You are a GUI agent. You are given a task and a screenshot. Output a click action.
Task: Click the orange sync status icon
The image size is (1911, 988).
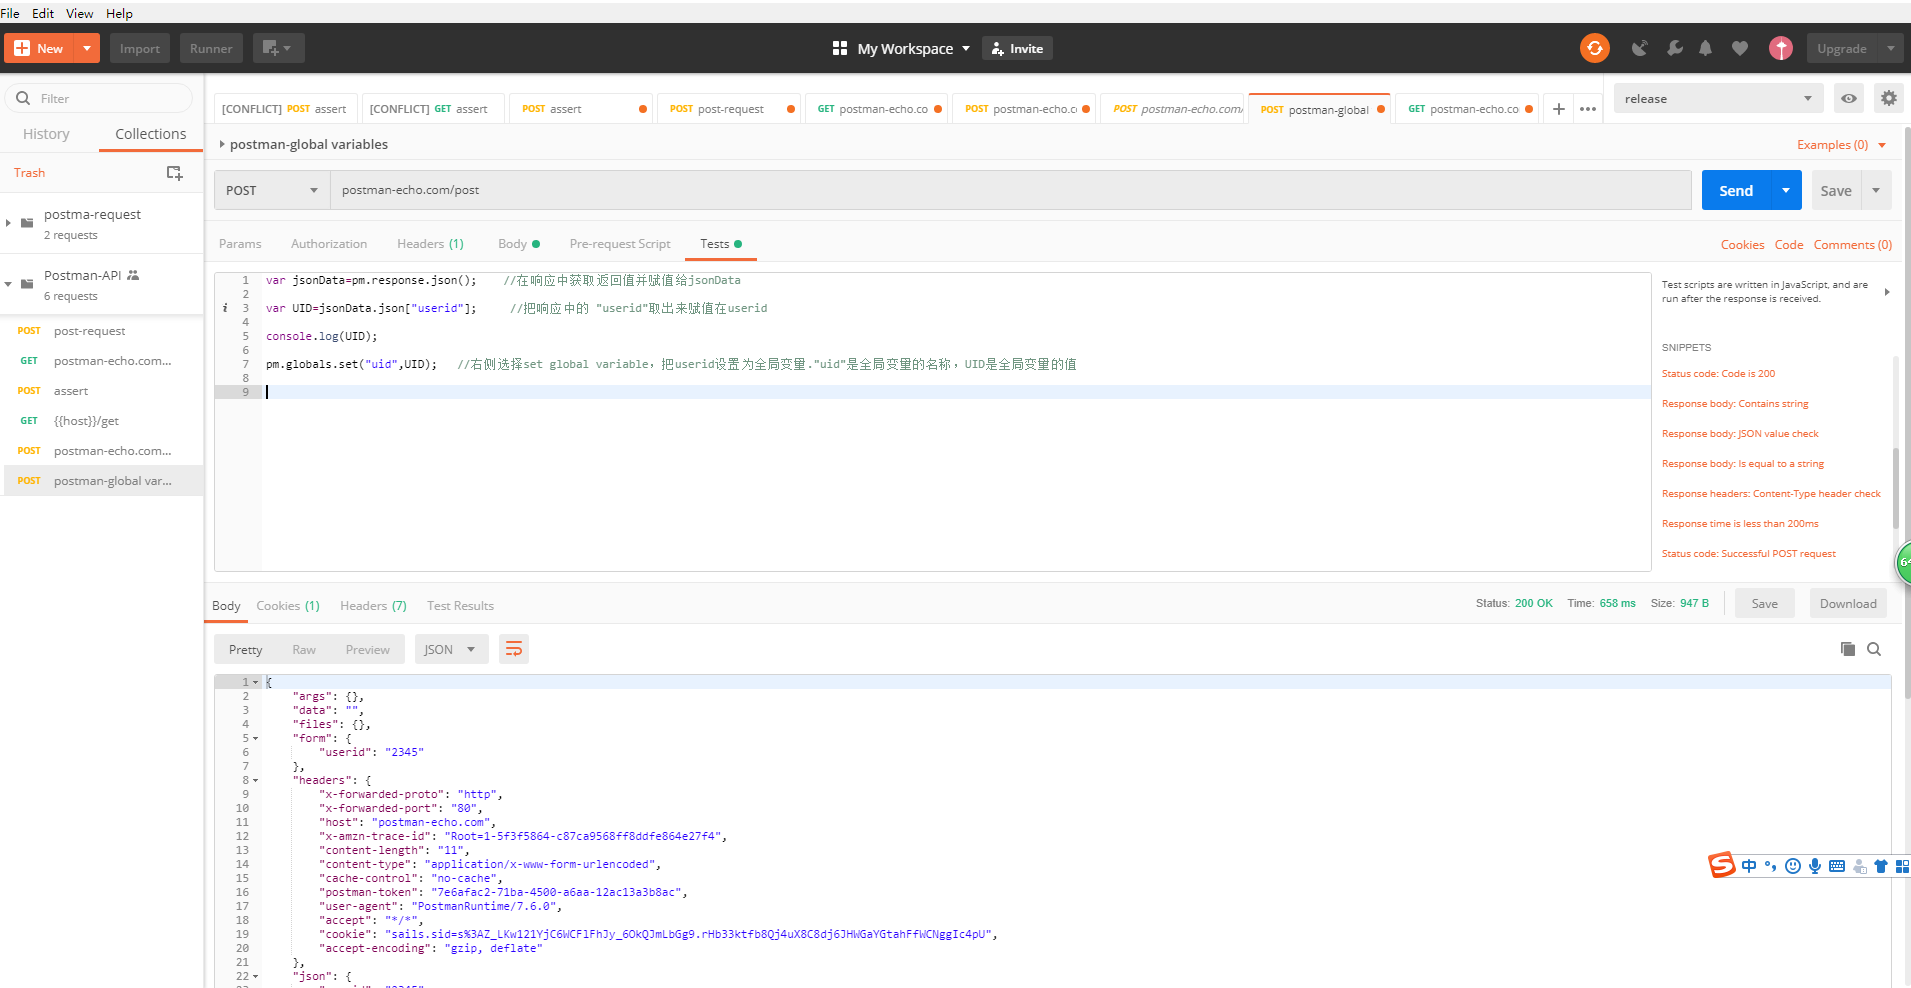tap(1595, 48)
